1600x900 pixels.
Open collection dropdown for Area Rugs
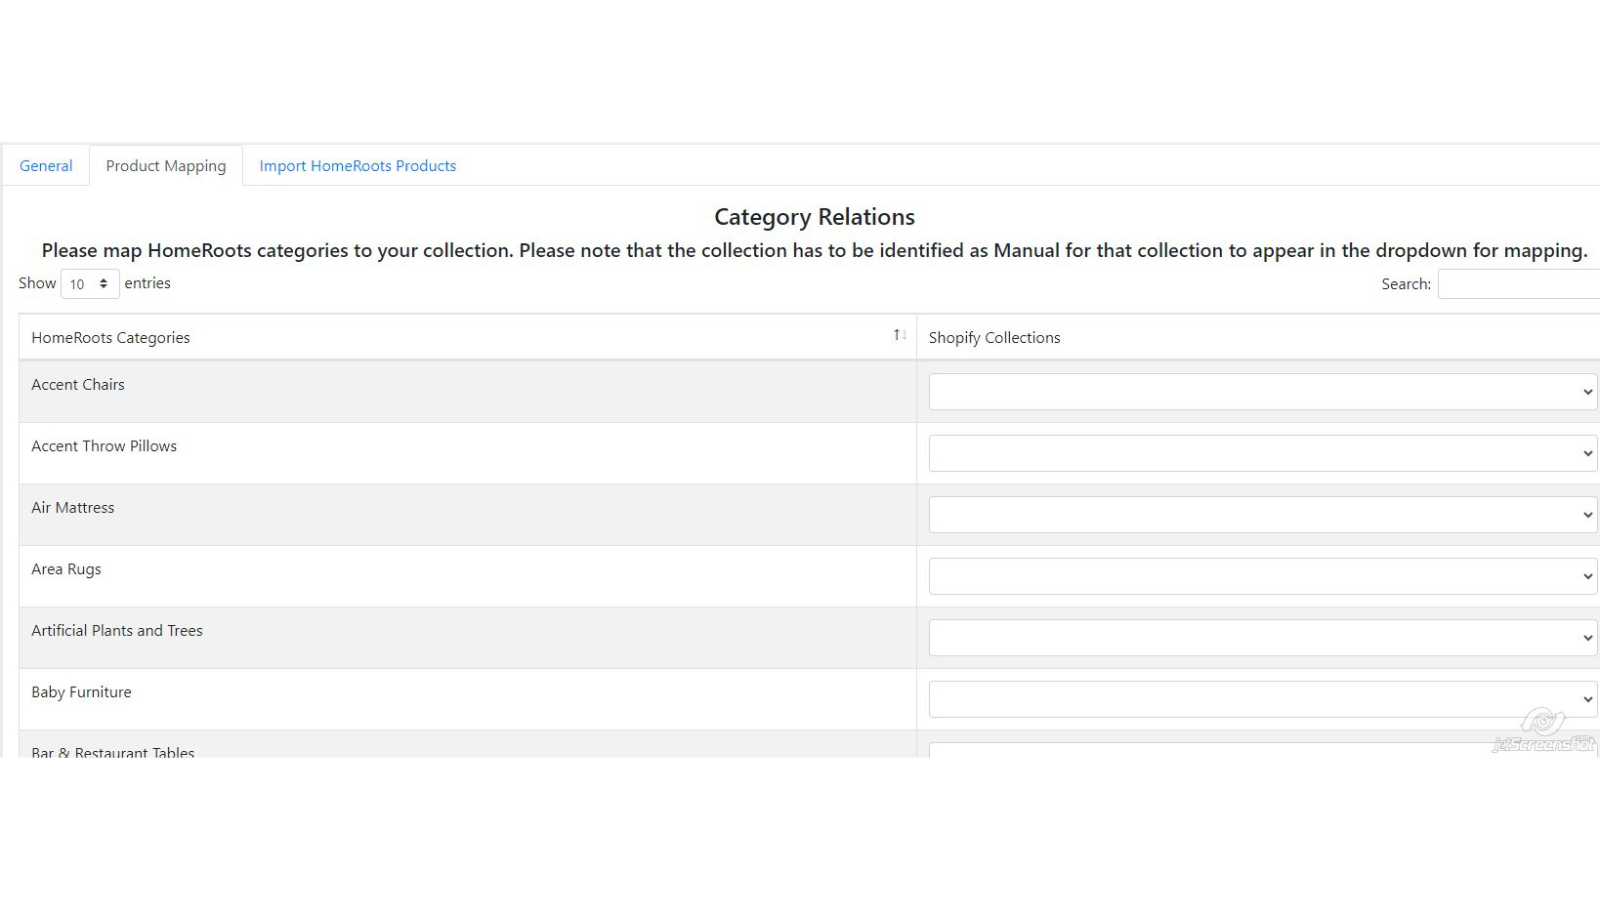(1263, 576)
